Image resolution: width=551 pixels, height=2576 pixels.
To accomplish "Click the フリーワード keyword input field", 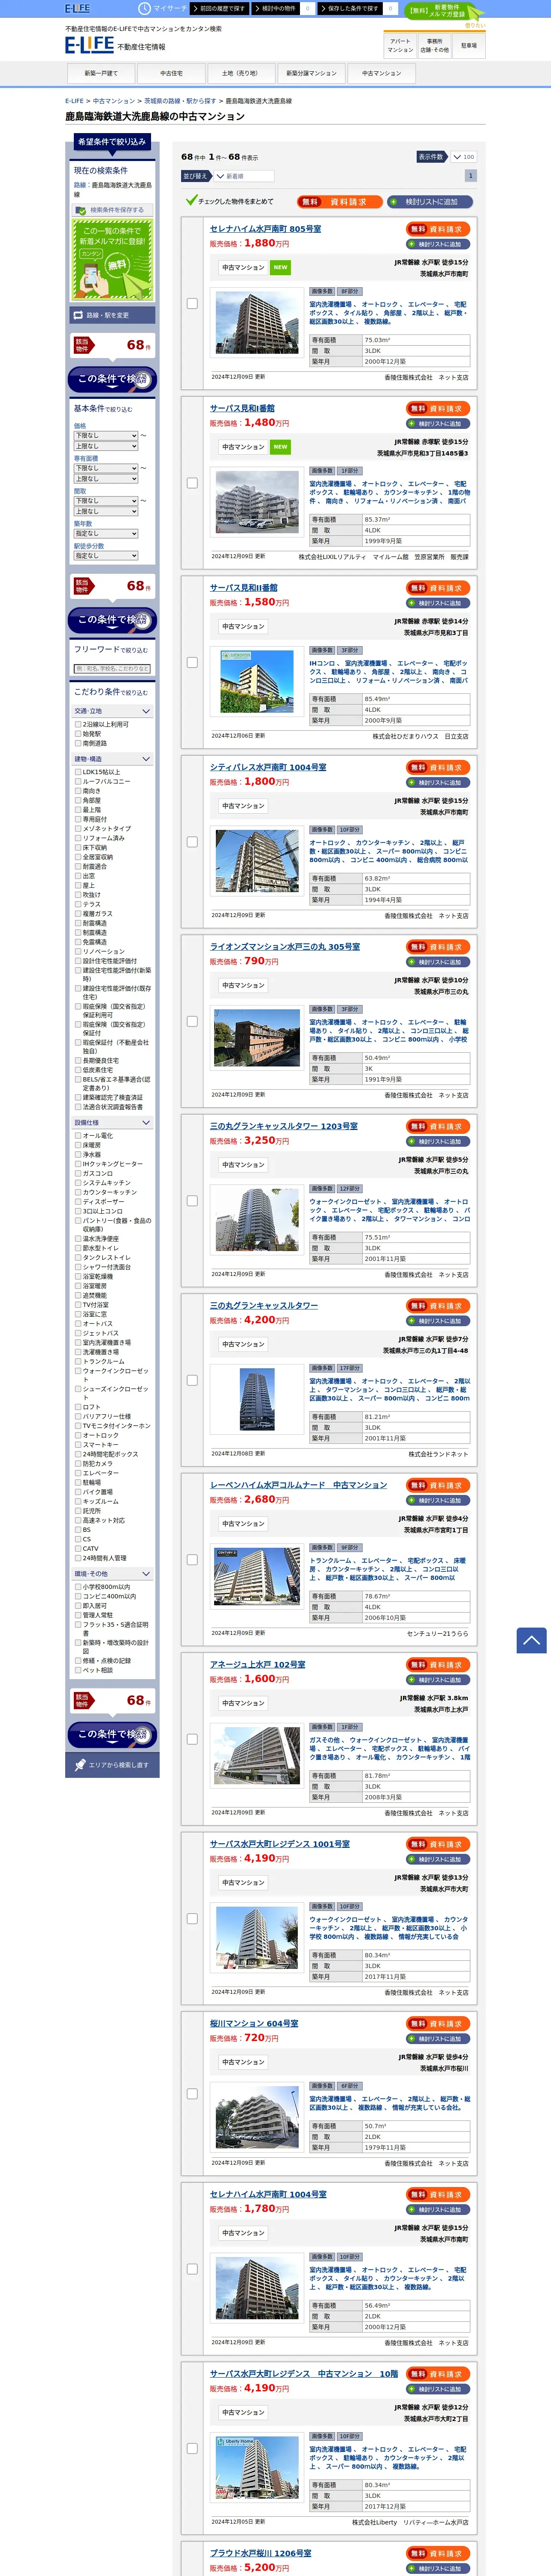I will click(x=112, y=669).
